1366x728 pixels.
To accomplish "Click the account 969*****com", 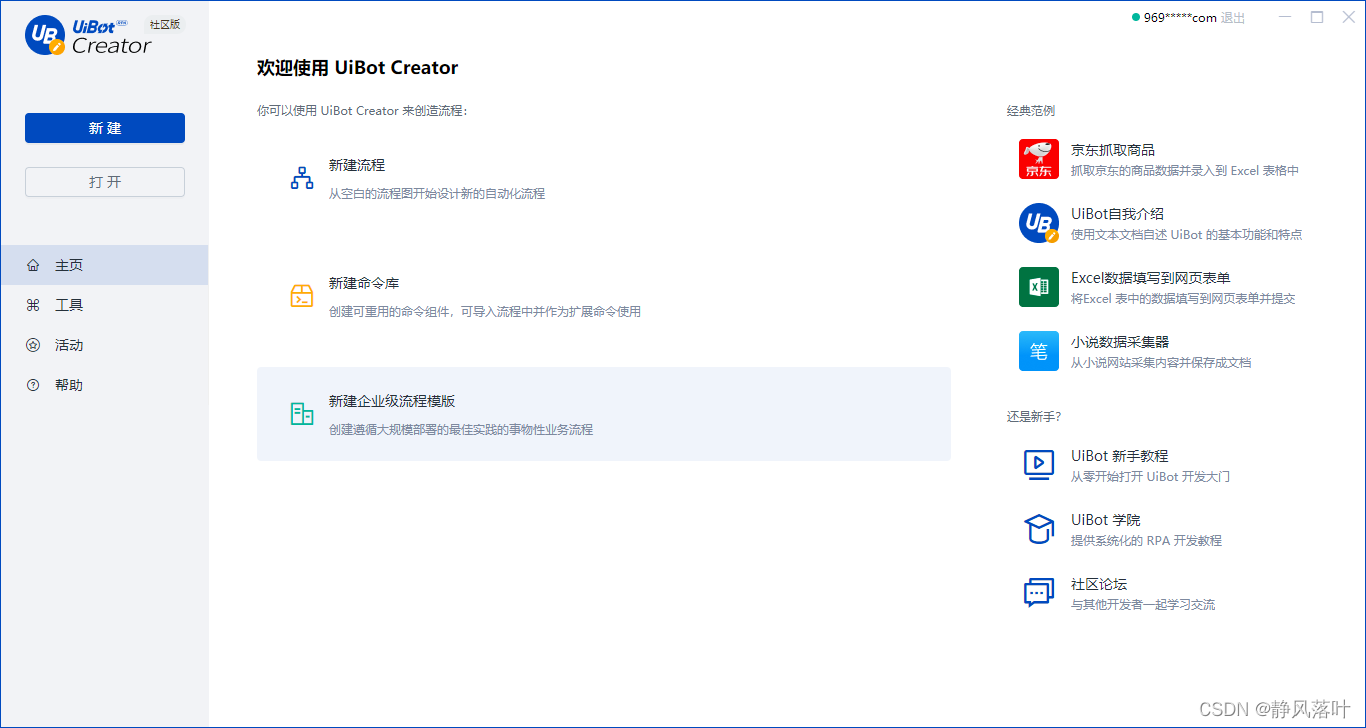I will (1180, 18).
